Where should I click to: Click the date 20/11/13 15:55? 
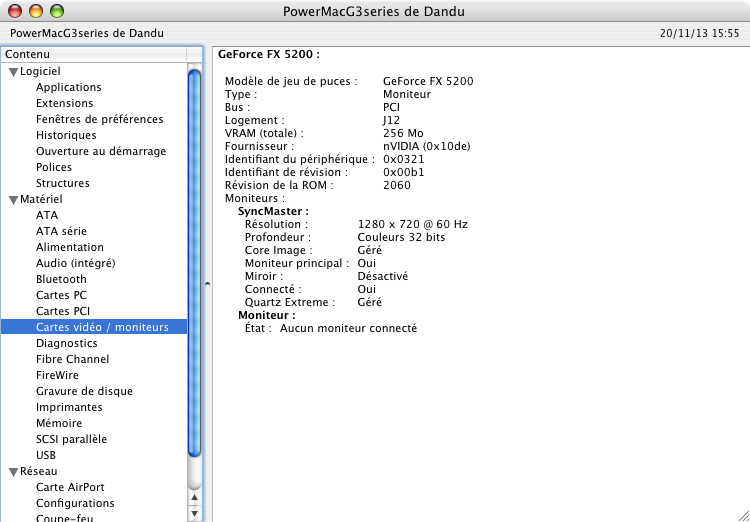tap(700, 33)
